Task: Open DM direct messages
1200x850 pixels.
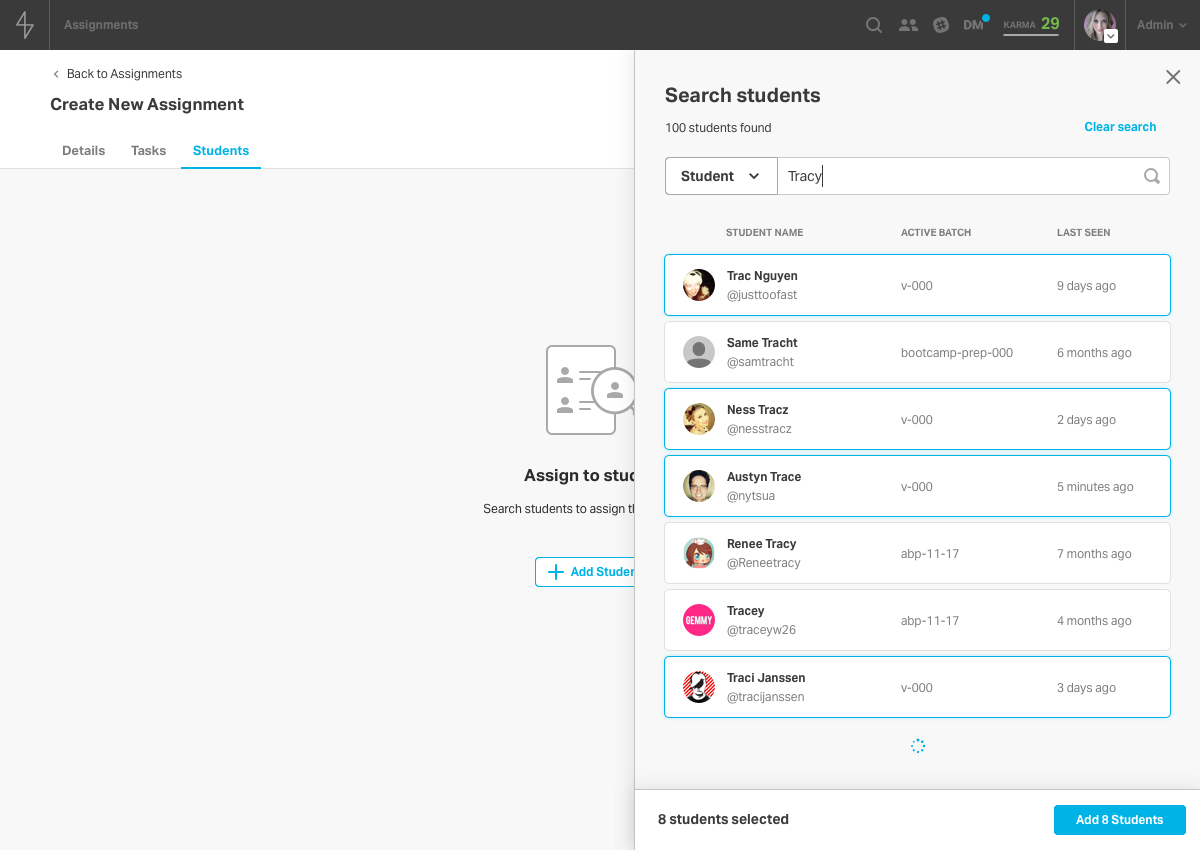Action: point(974,25)
